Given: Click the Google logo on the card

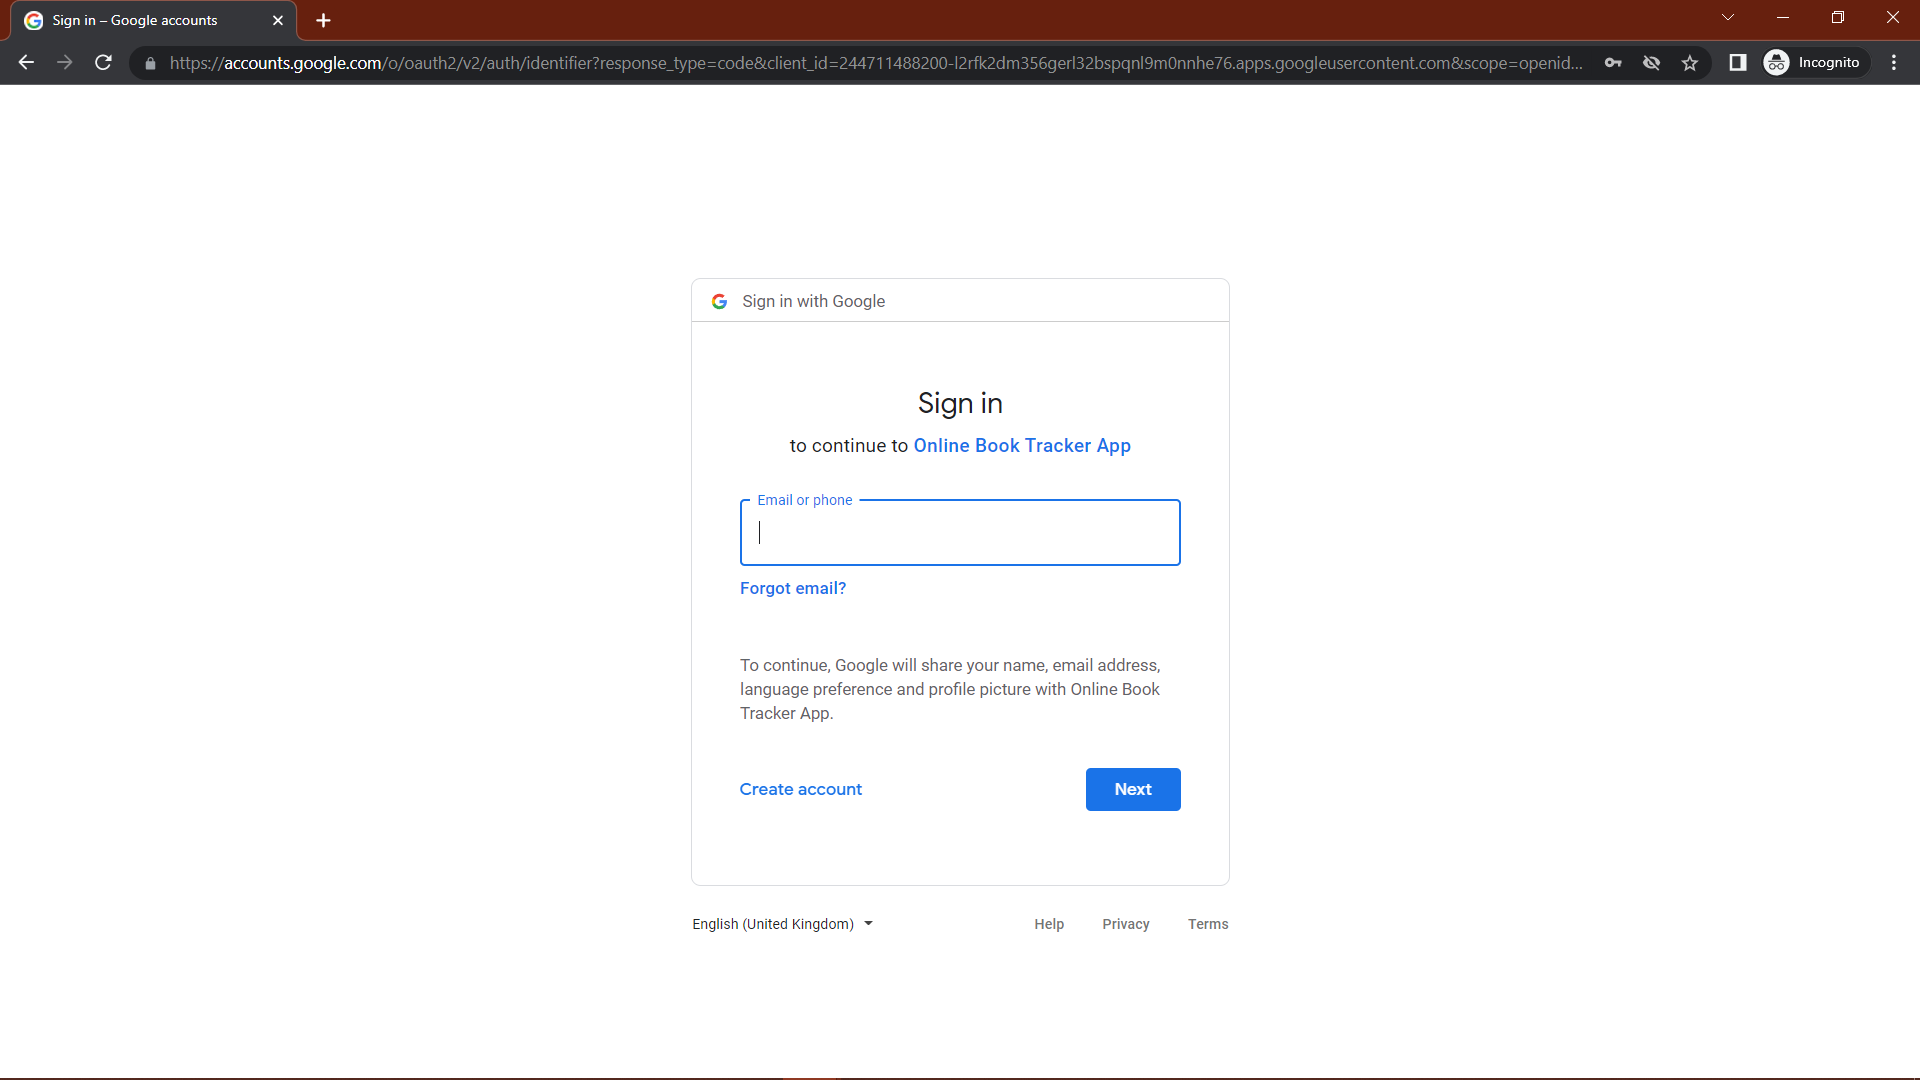Looking at the screenshot, I should coord(719,301).
